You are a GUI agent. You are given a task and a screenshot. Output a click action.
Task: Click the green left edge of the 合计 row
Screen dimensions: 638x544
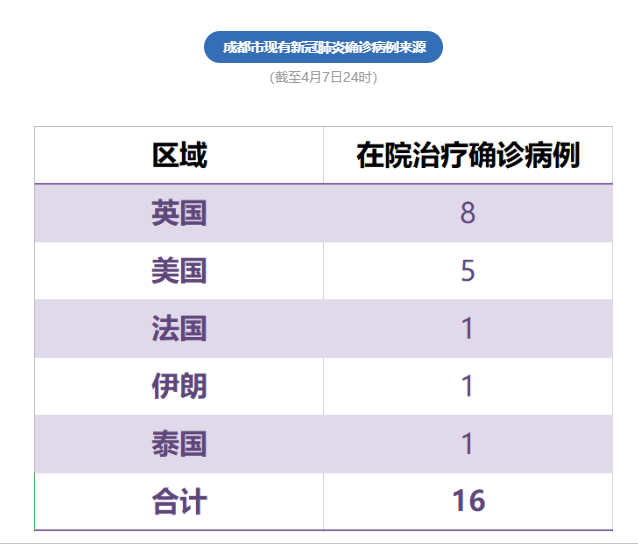point(35,501)
